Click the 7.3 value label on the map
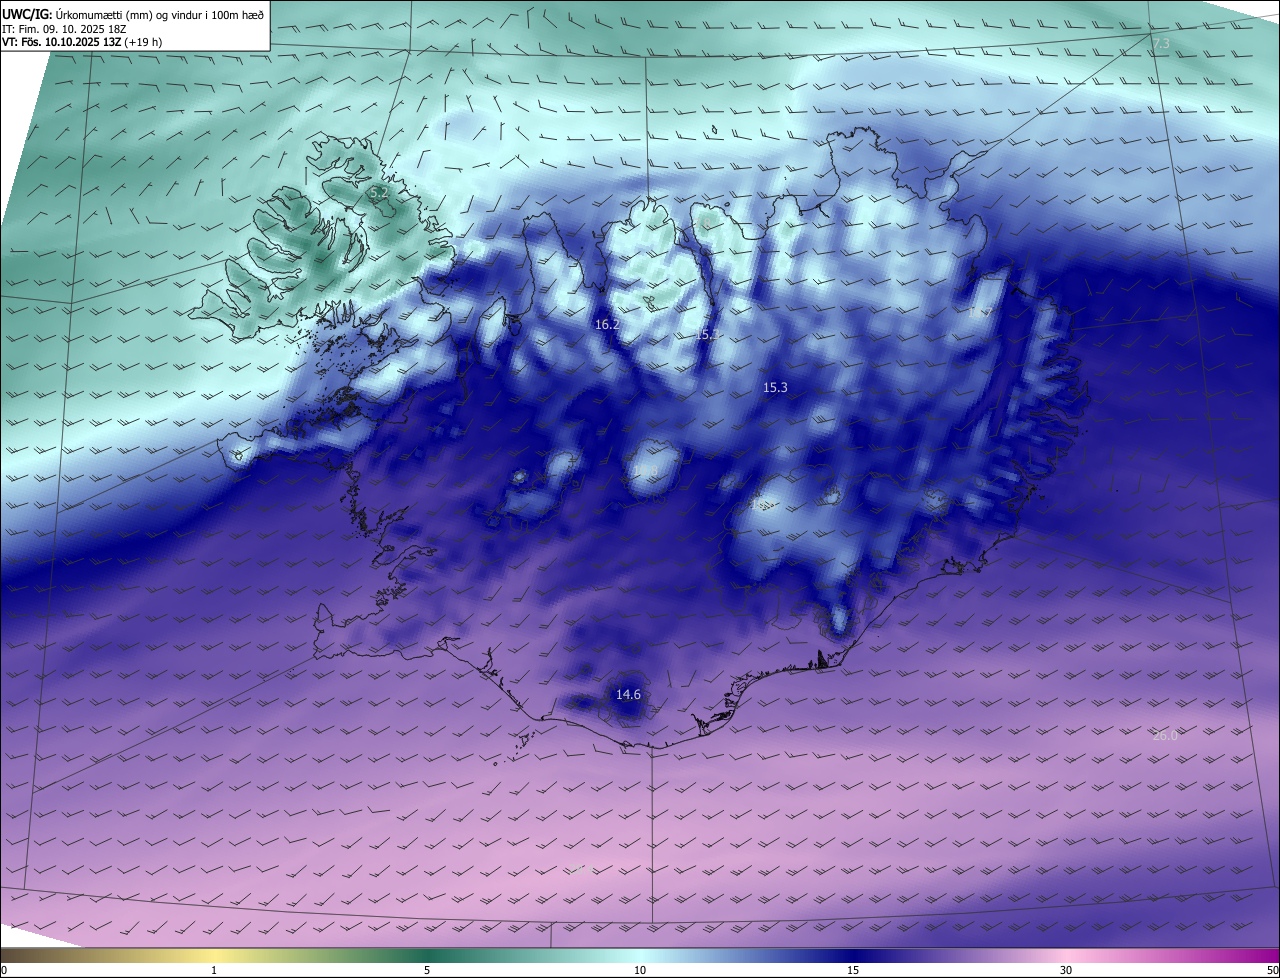The height and width of the screenshot is (978, 1280). tap(1161, 44)
